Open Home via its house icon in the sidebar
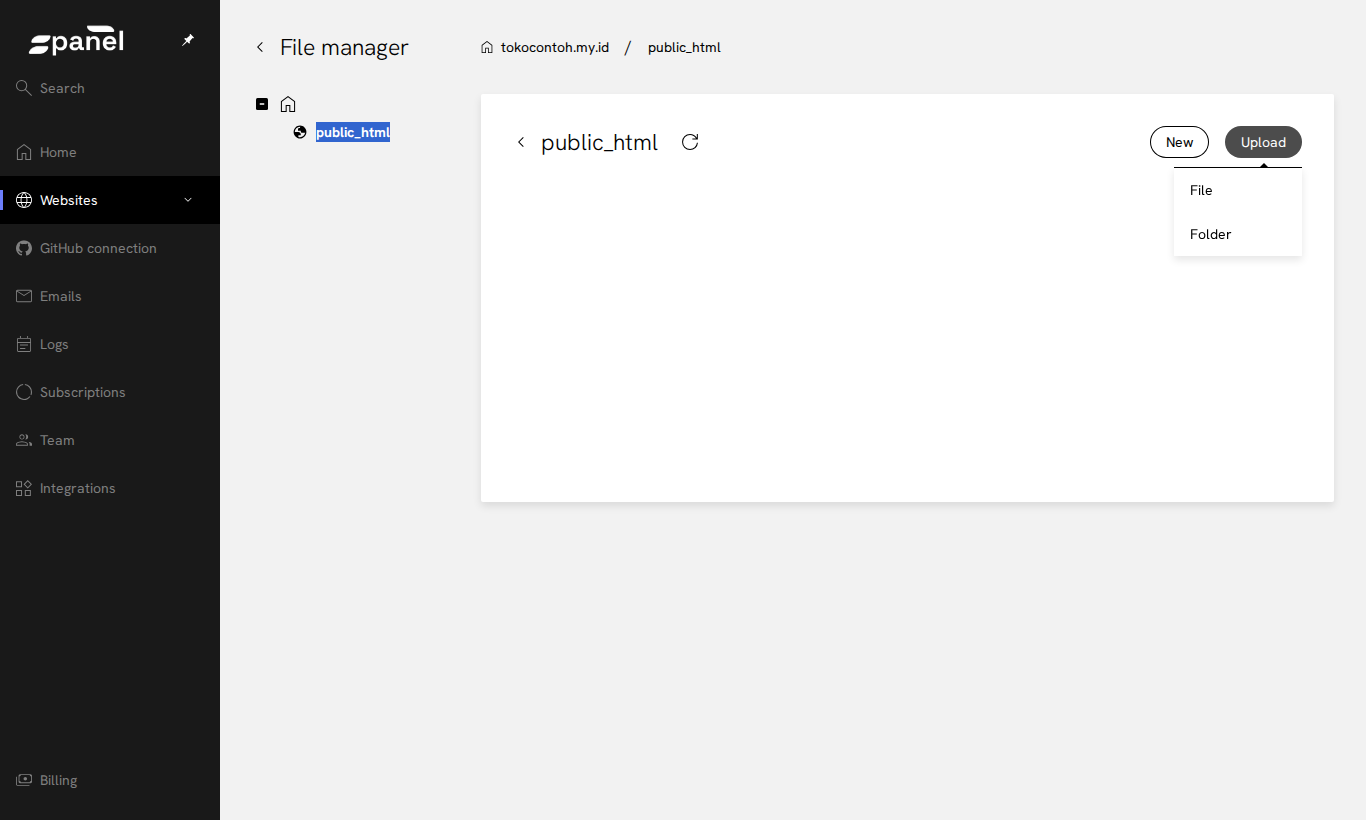This screenshot has height=820, width=1366. [24, 152]
